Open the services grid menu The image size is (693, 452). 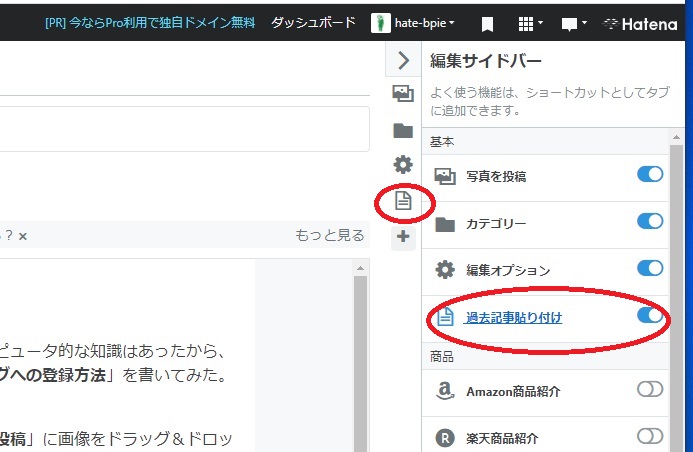[x=530, y=24]
